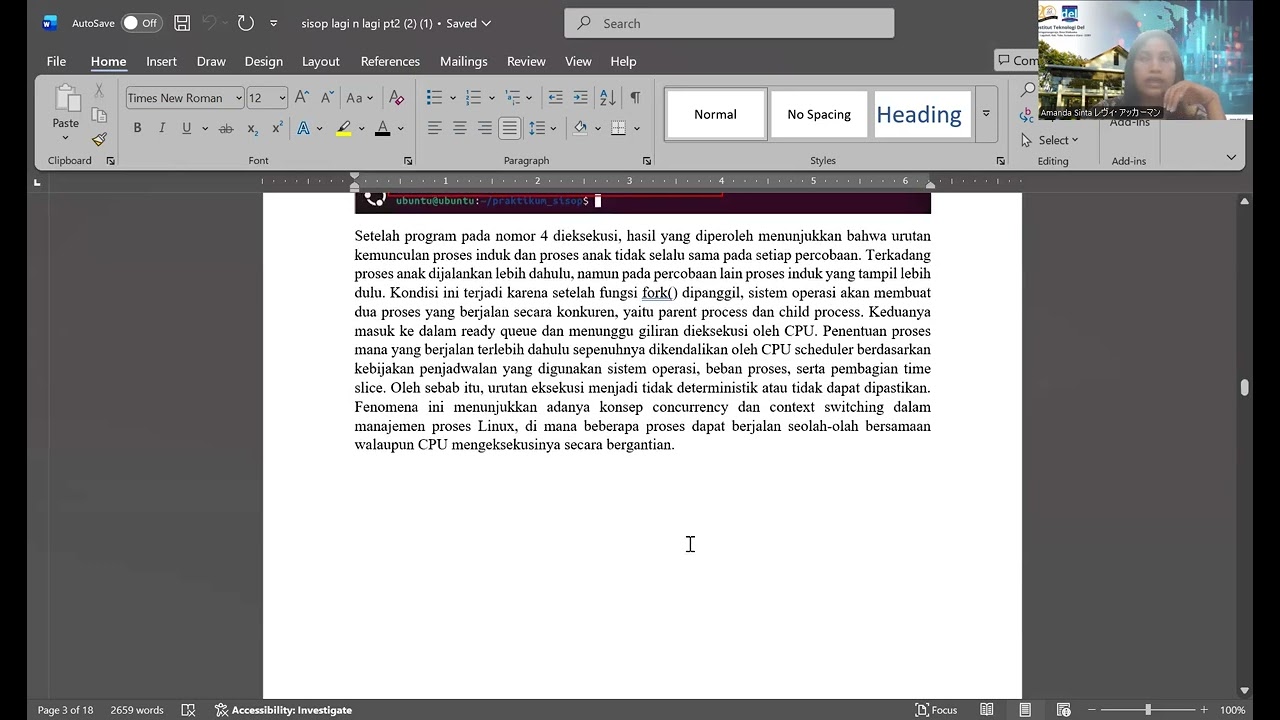
Task: Click the proofing check icon in status bar
Action: (x=188, y=710)
